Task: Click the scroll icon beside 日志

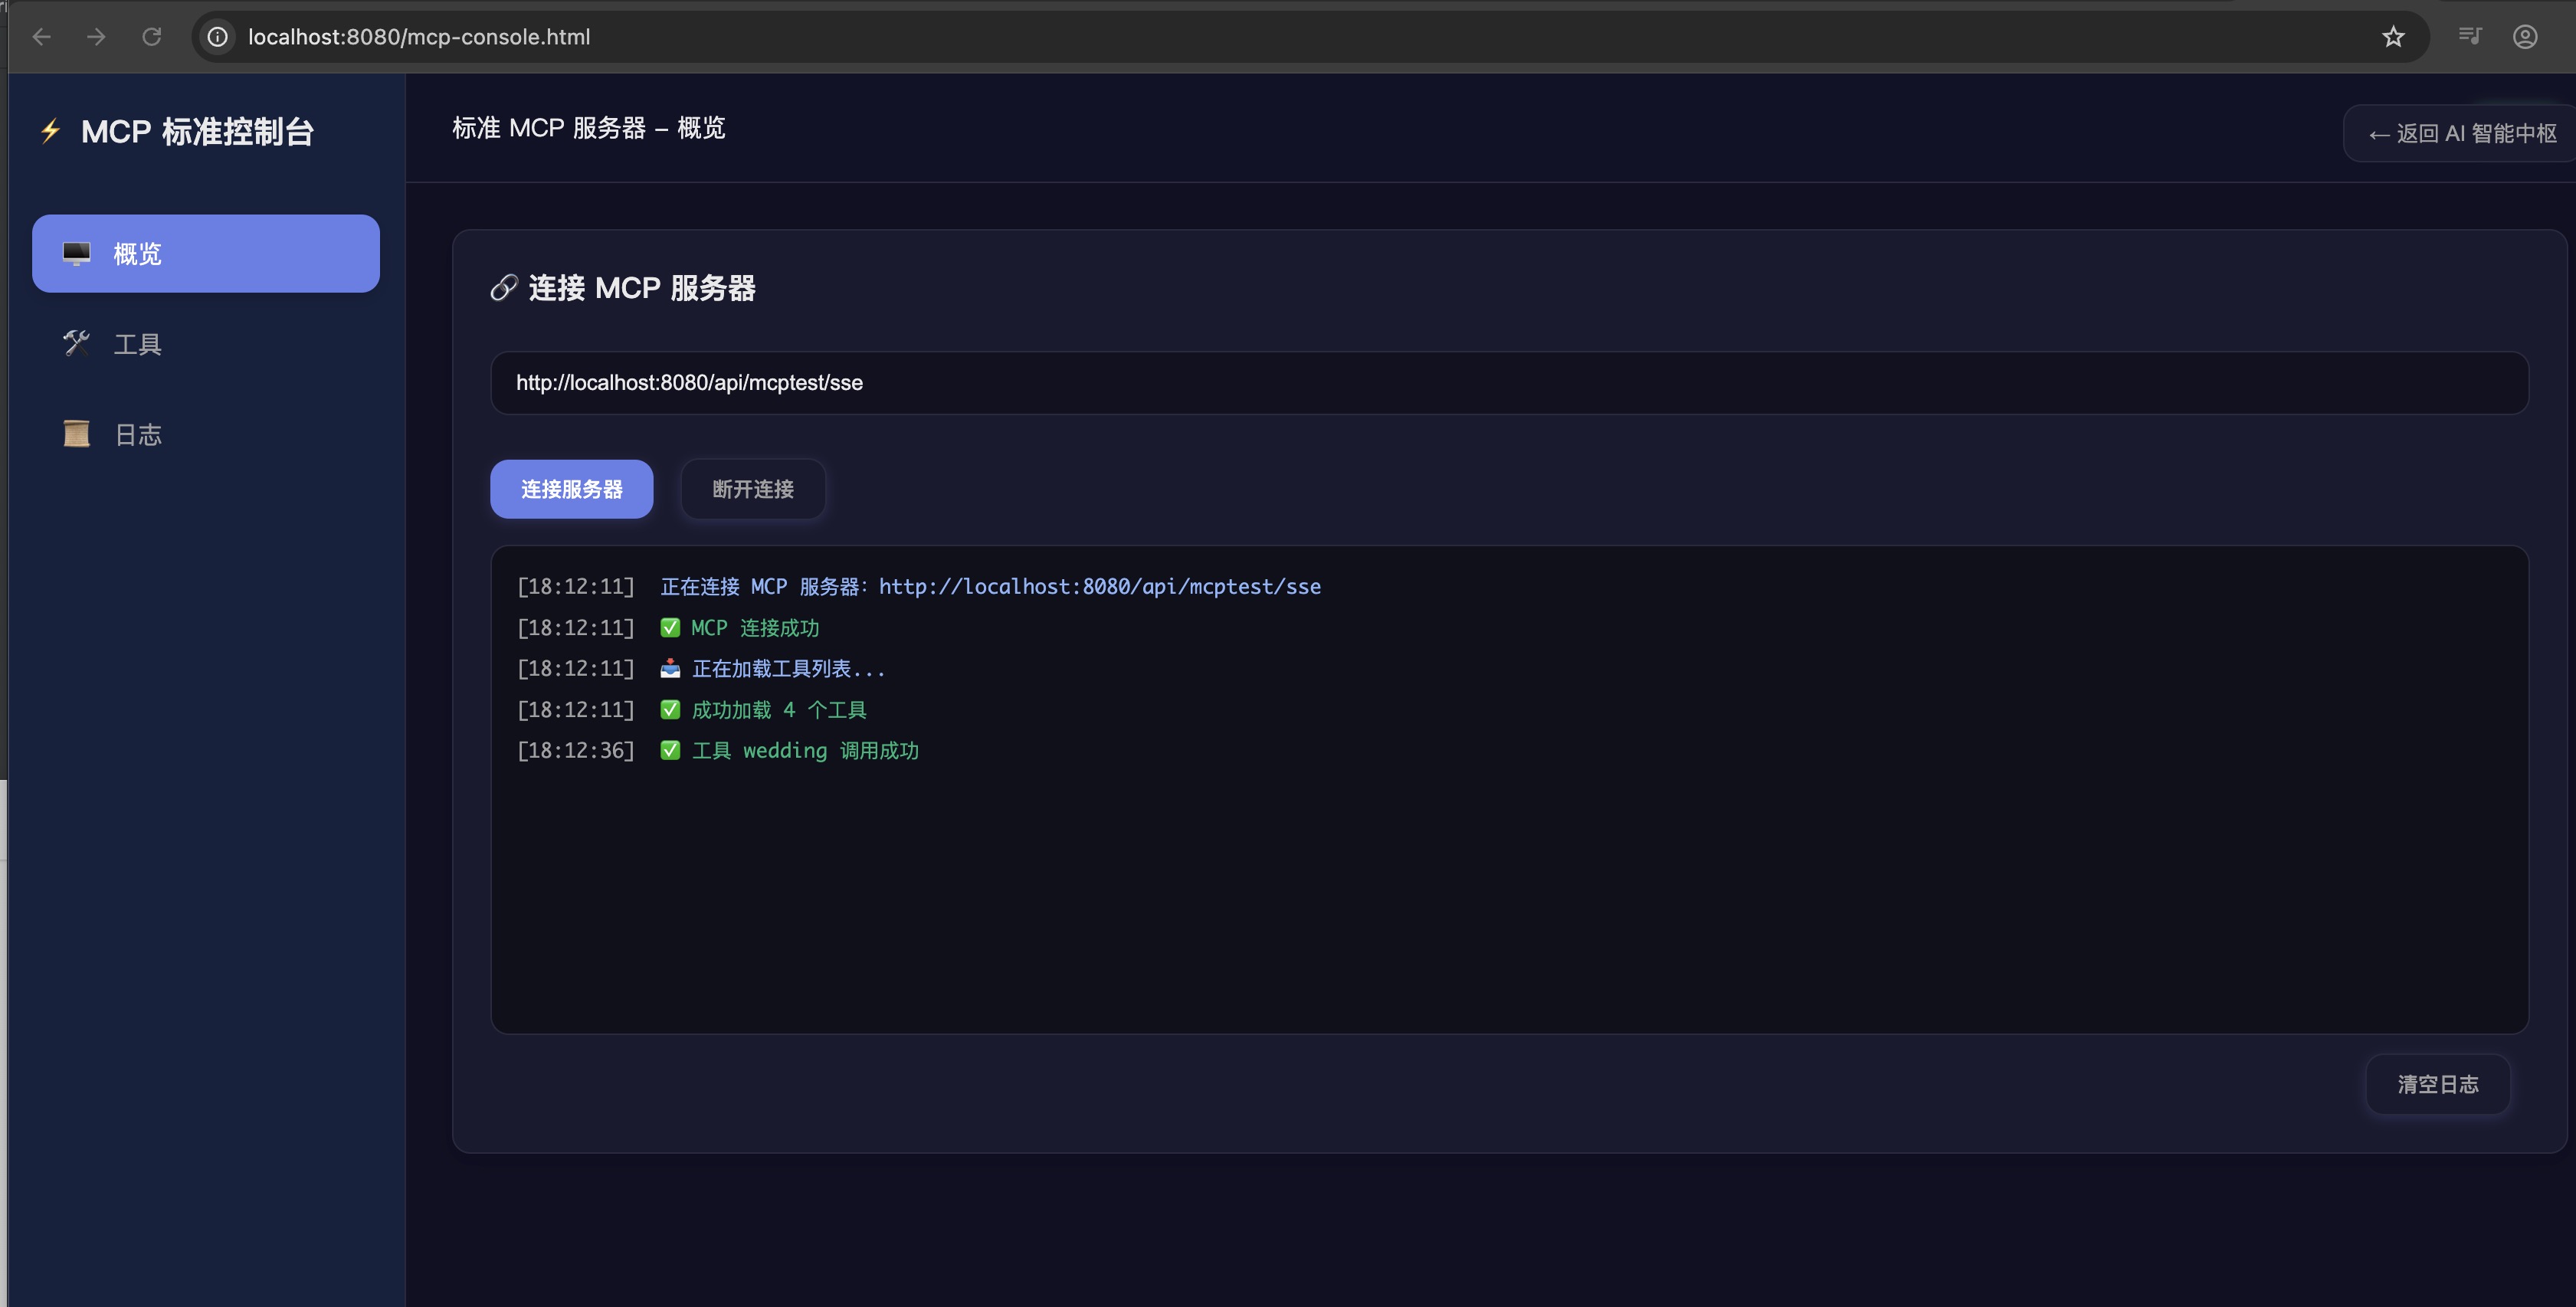Action: [76, 434]
